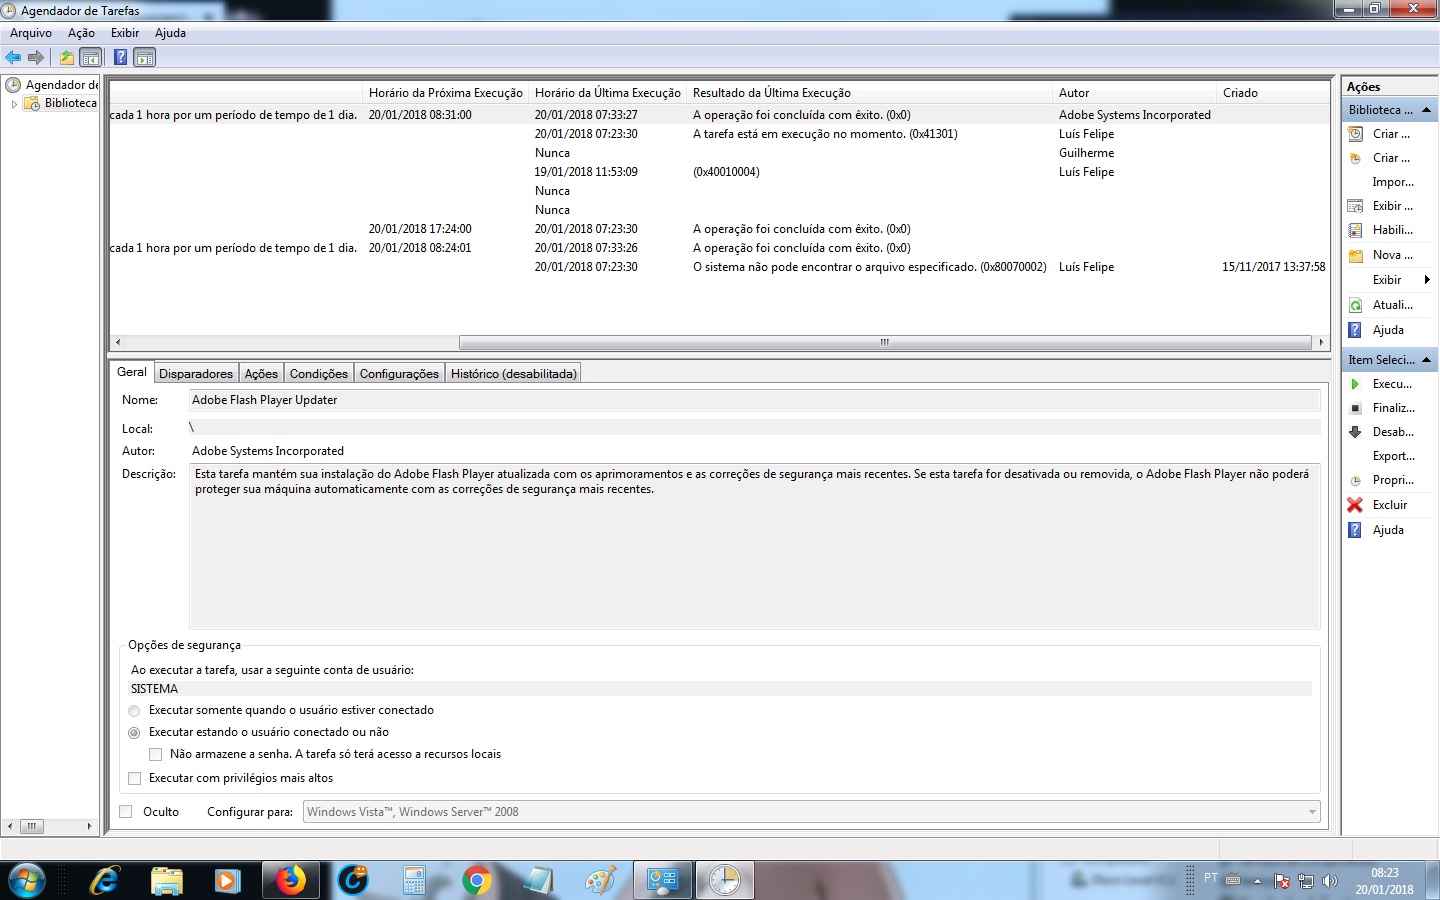Viewport: 1440px width, 900px height.
Task: Open help via the toolbar question mark icon
Action: point(120,57)
